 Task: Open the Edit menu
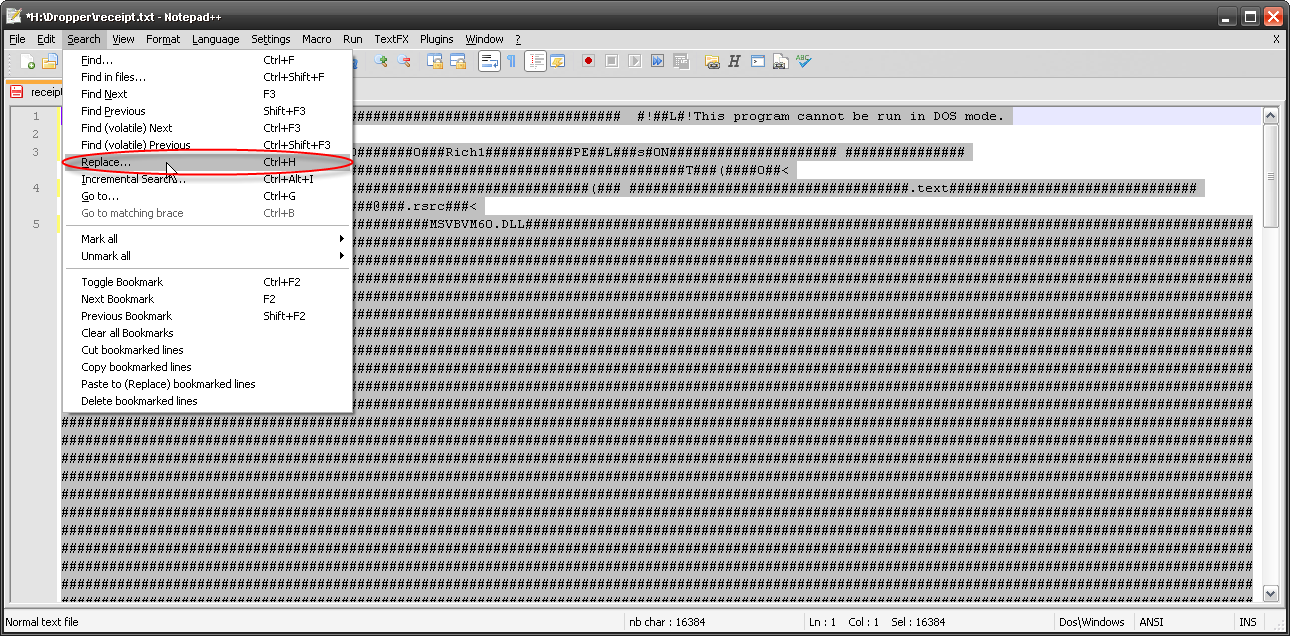coord(46,39)
